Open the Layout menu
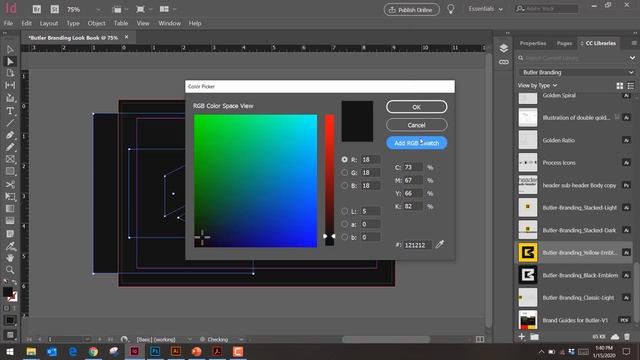 click(49, 23)
